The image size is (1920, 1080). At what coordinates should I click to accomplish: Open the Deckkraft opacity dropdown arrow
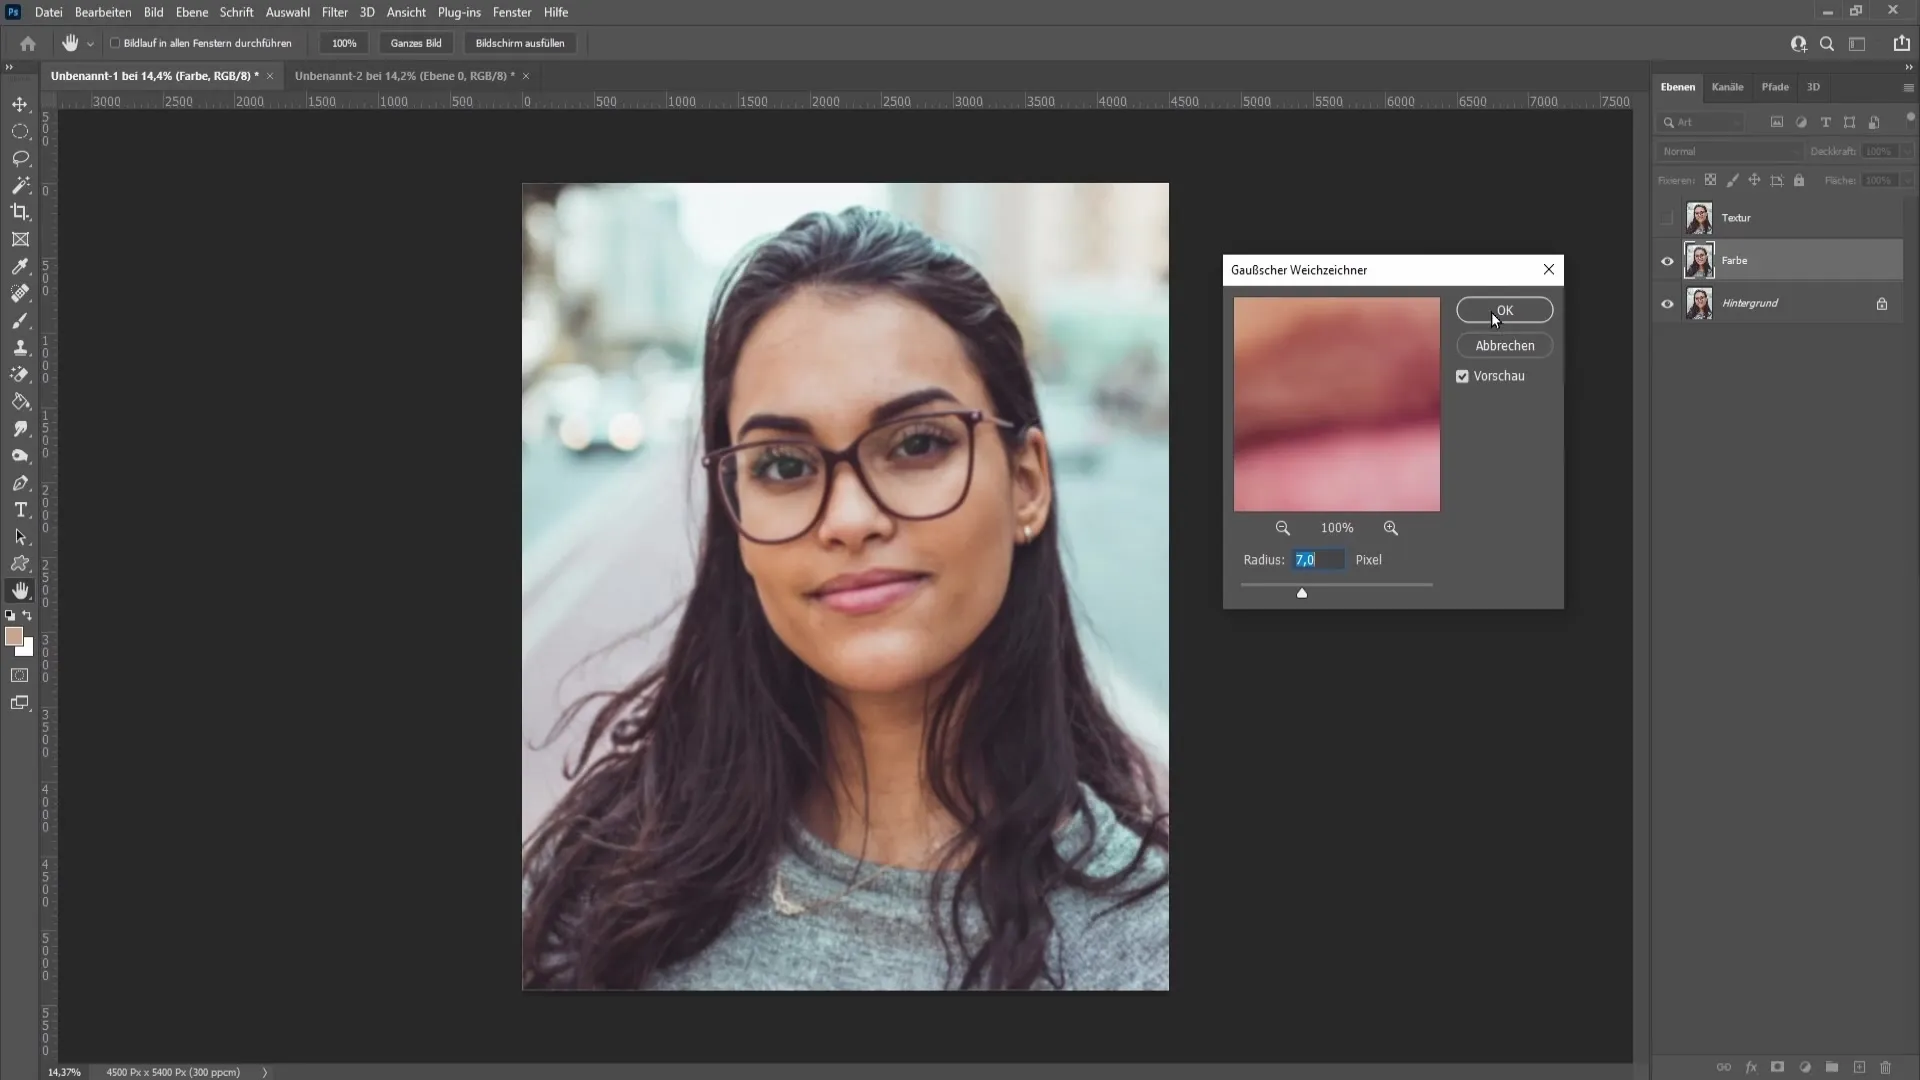click(1907, 151)
